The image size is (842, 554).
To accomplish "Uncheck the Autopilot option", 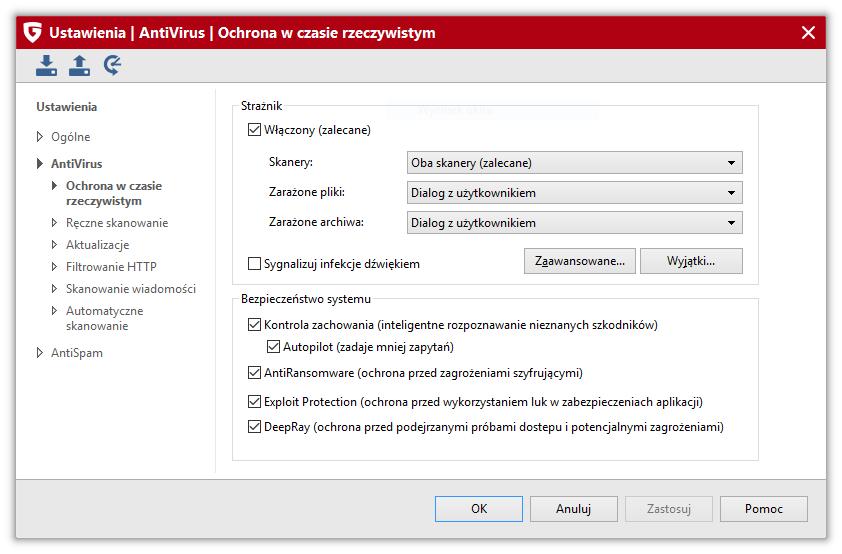I will click(x=273, y=347).
